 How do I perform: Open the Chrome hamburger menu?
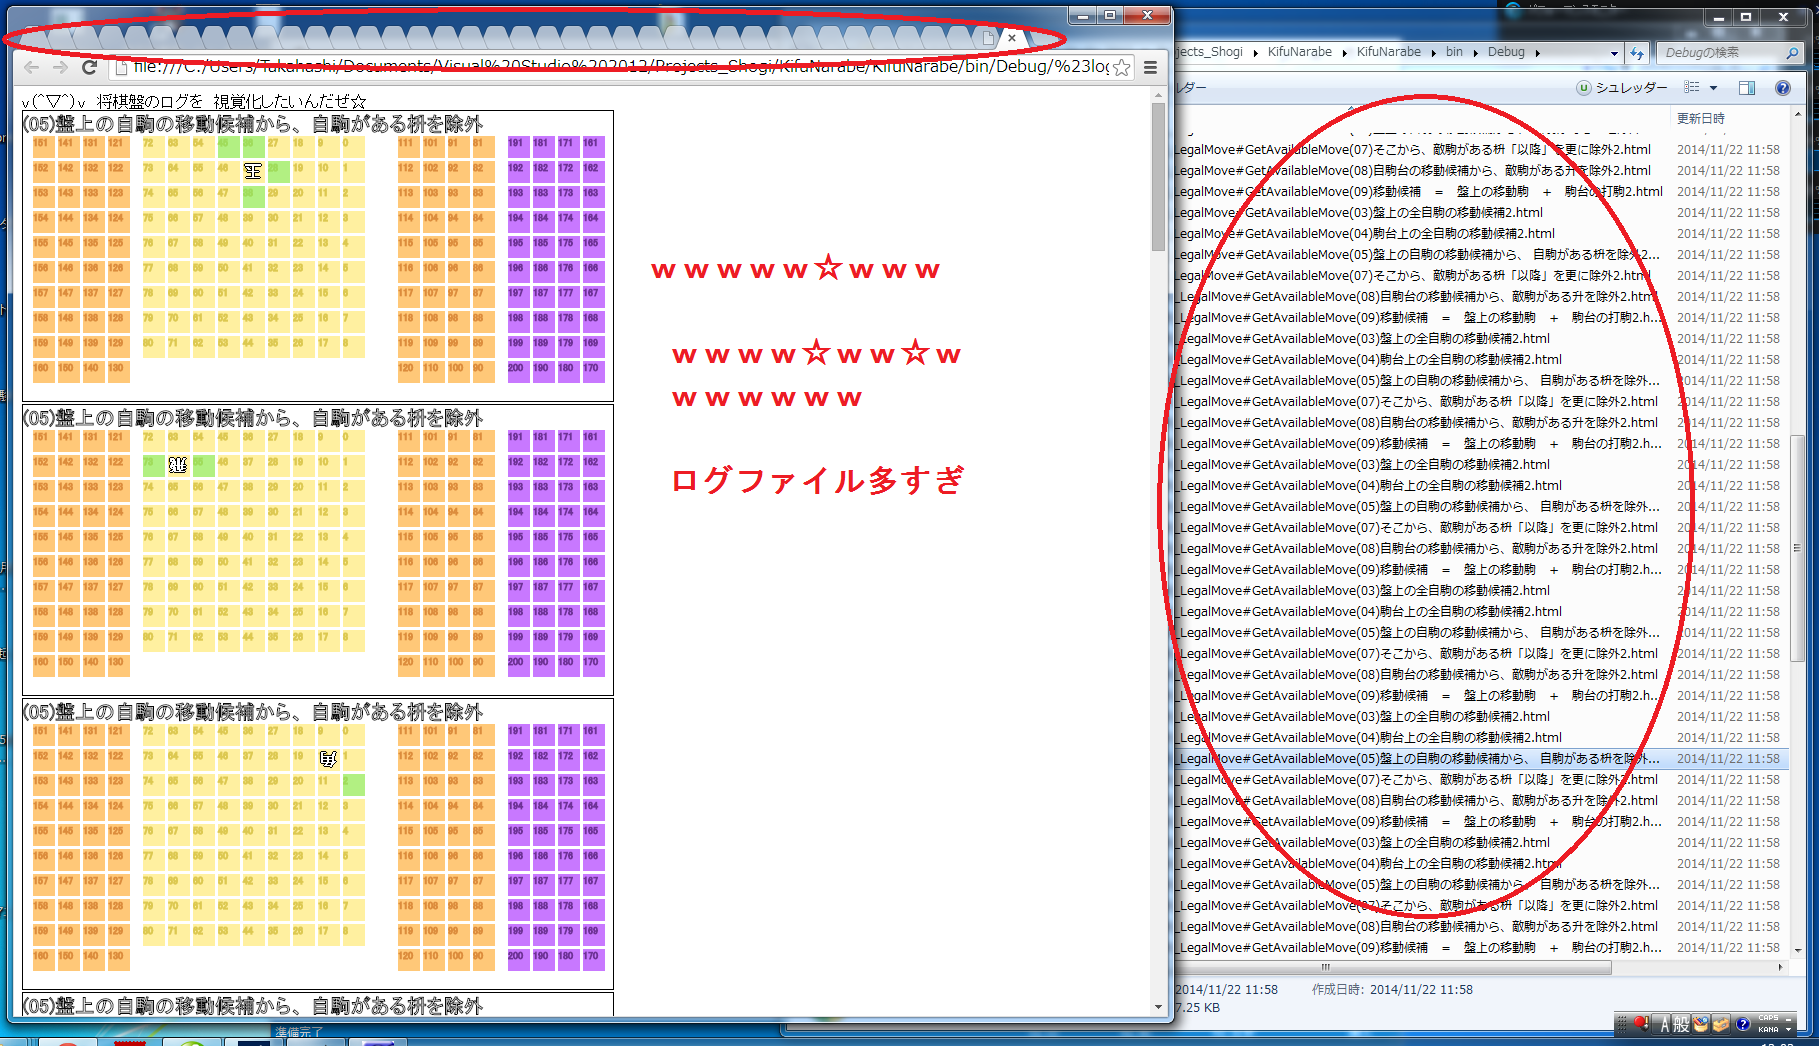click(x=1151, y=67)
